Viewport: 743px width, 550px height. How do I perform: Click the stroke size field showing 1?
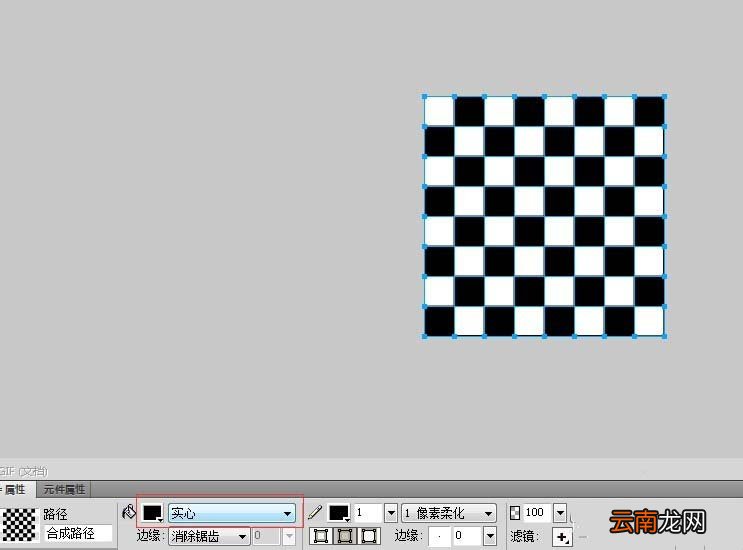(x=368, y=513)
